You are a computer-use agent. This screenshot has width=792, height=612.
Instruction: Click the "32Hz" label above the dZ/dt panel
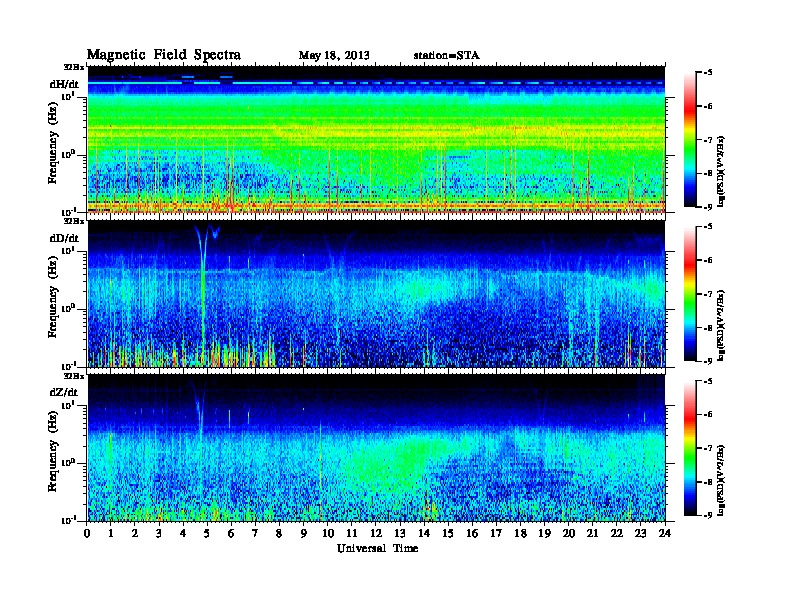click(x=74, y=376)
